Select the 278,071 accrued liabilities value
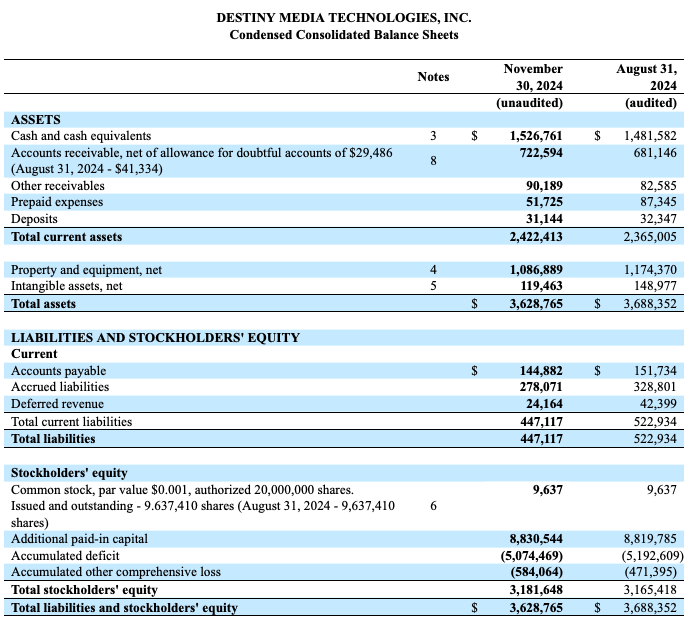 [x=541, y=387]
